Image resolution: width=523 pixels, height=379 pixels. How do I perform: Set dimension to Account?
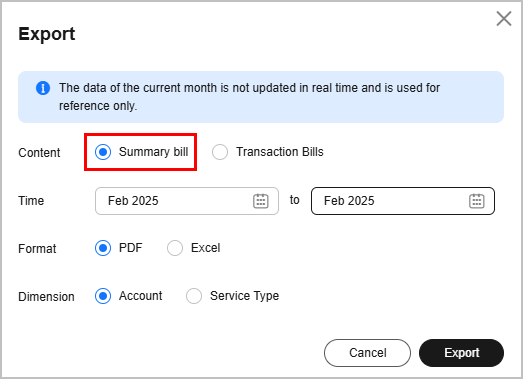[103, 296]
